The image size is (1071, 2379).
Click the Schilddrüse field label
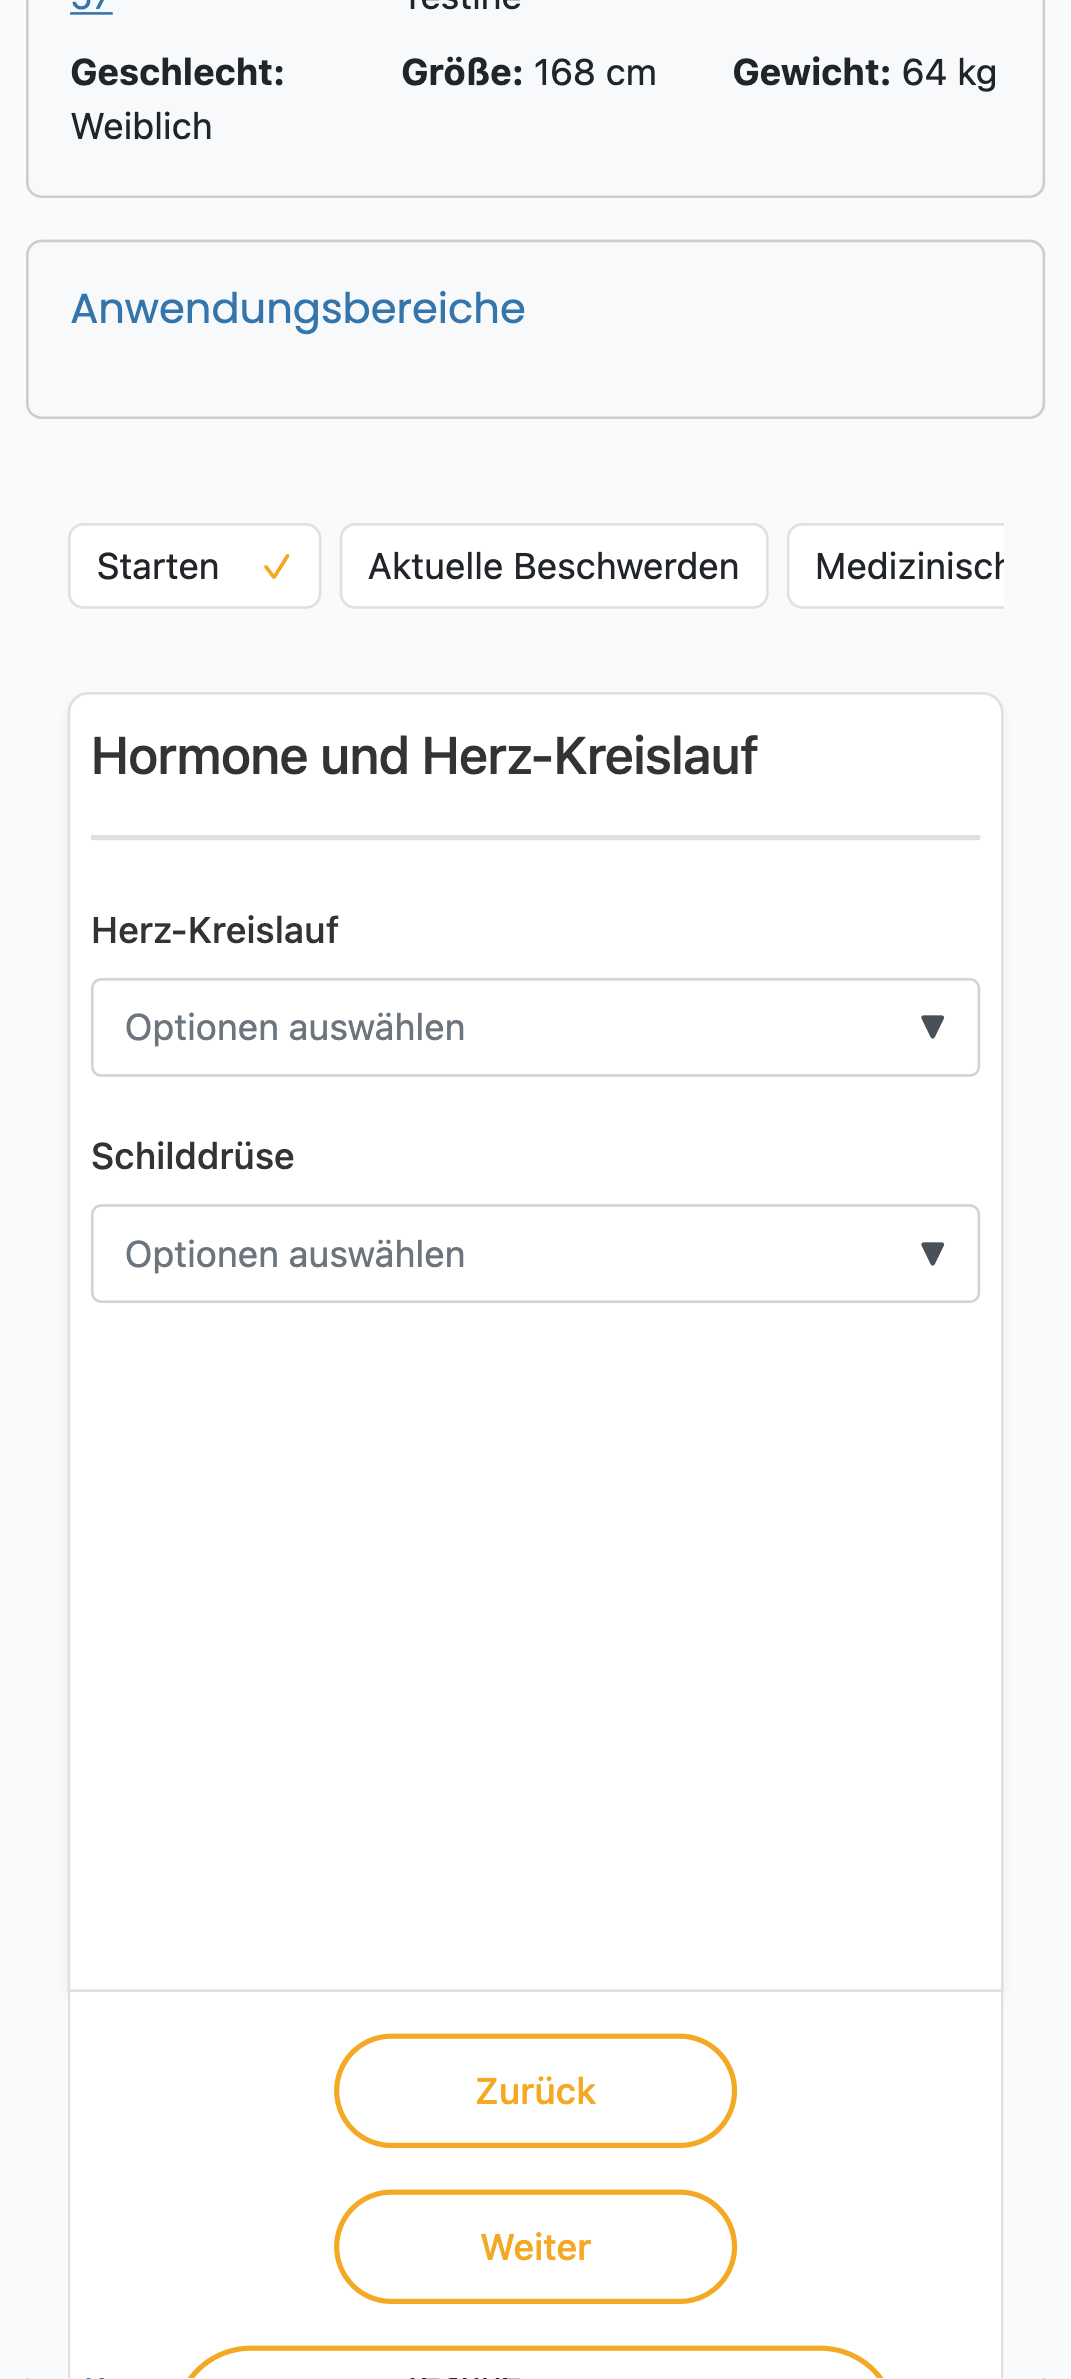click(x=193, y=1156)
